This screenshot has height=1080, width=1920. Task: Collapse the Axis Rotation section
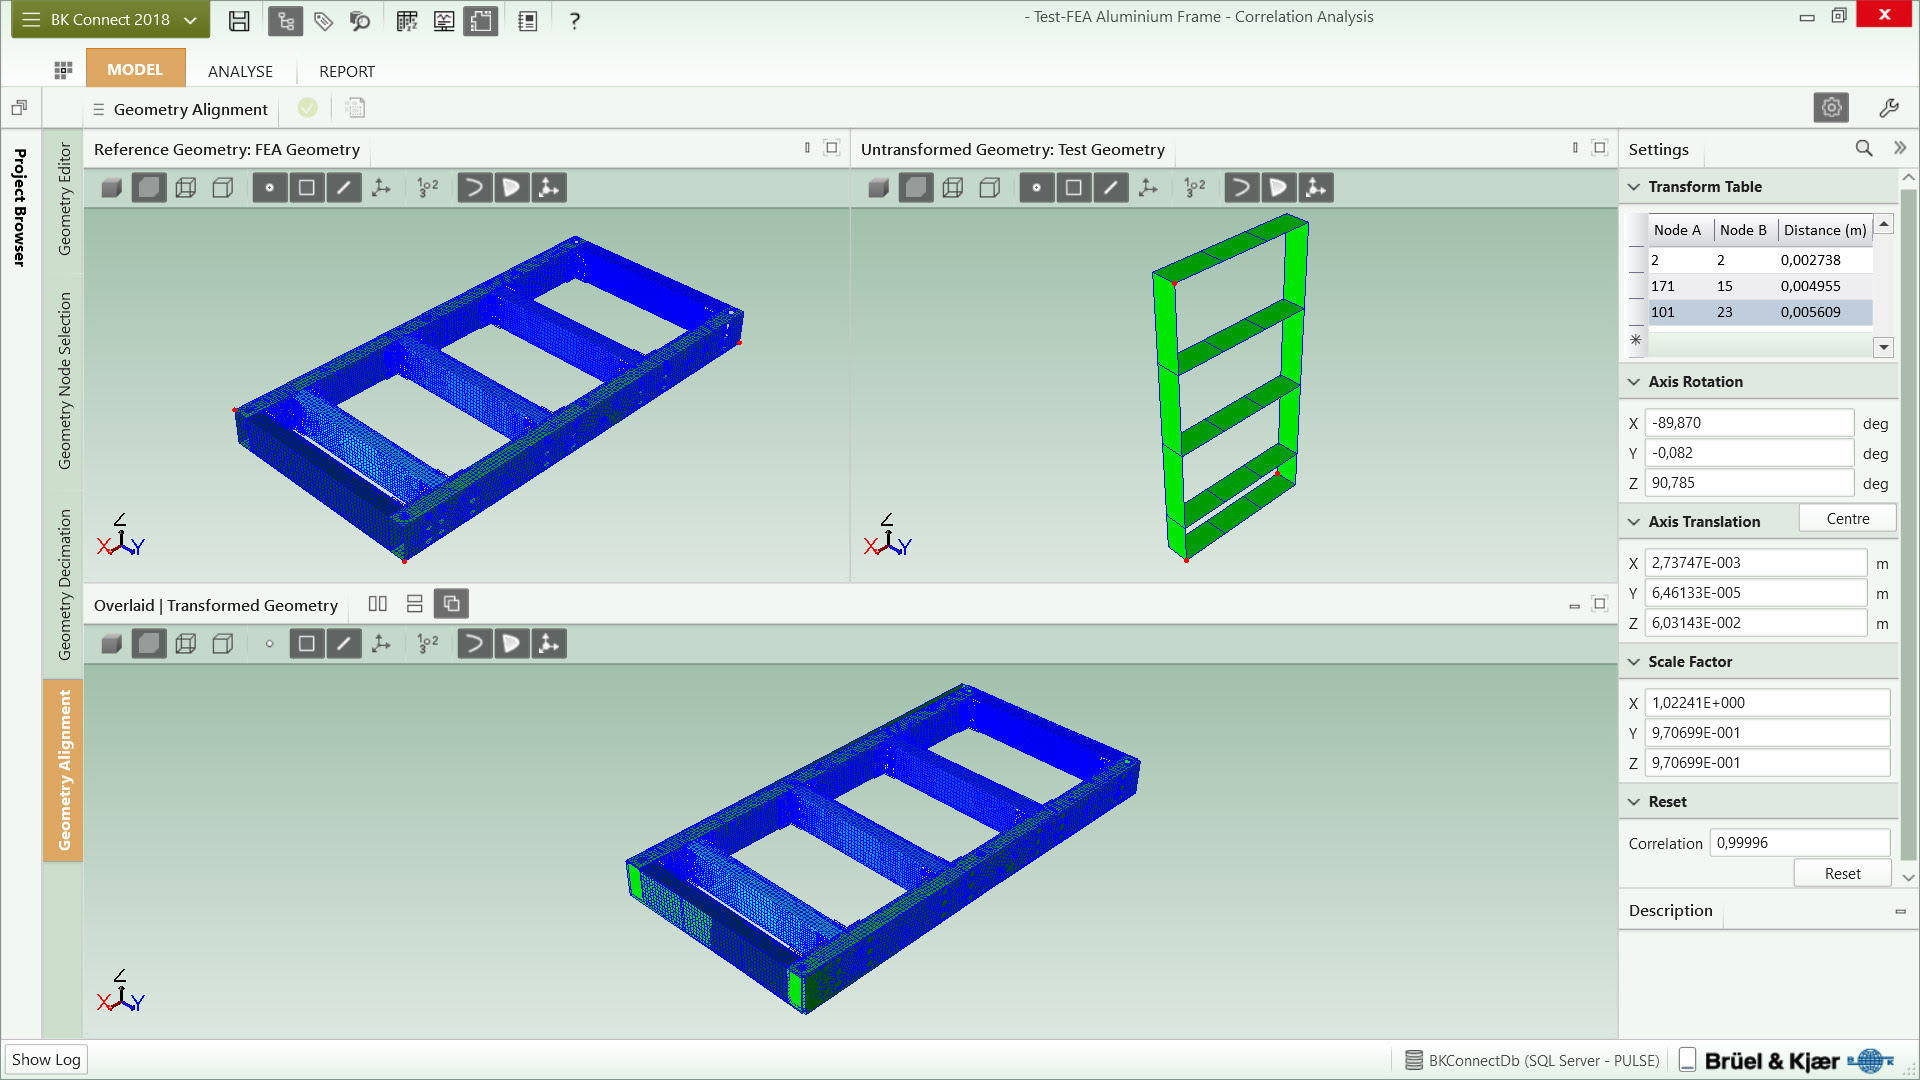1634,382
